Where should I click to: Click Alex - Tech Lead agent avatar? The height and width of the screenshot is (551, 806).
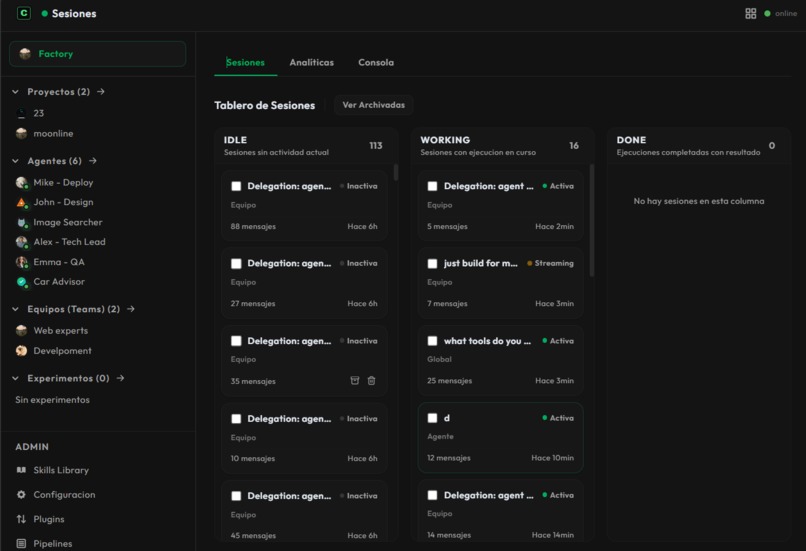22,242
